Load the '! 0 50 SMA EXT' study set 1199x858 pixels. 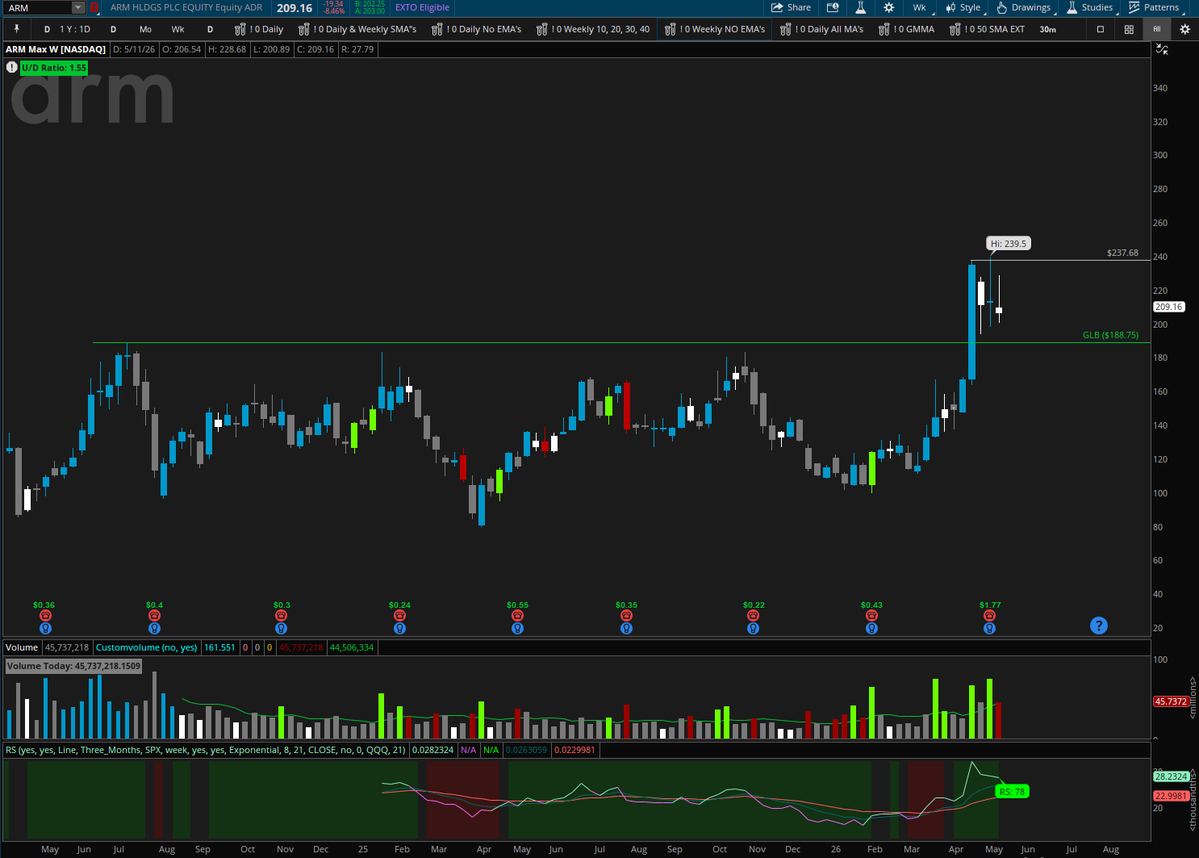tap(986, 29)
